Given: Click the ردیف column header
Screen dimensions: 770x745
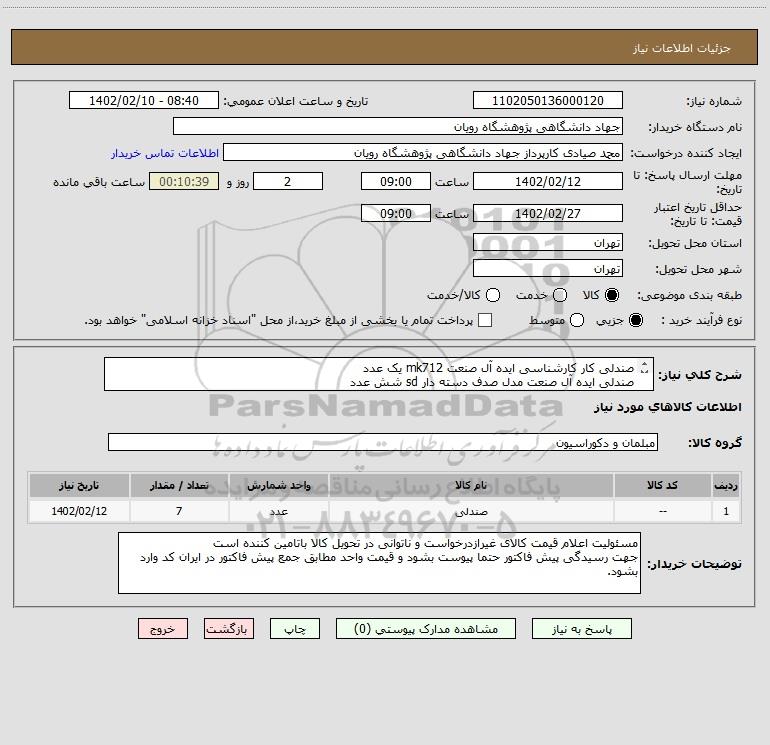Looking at the screenshot, I should pyautogui.click(x=726, y=485).
